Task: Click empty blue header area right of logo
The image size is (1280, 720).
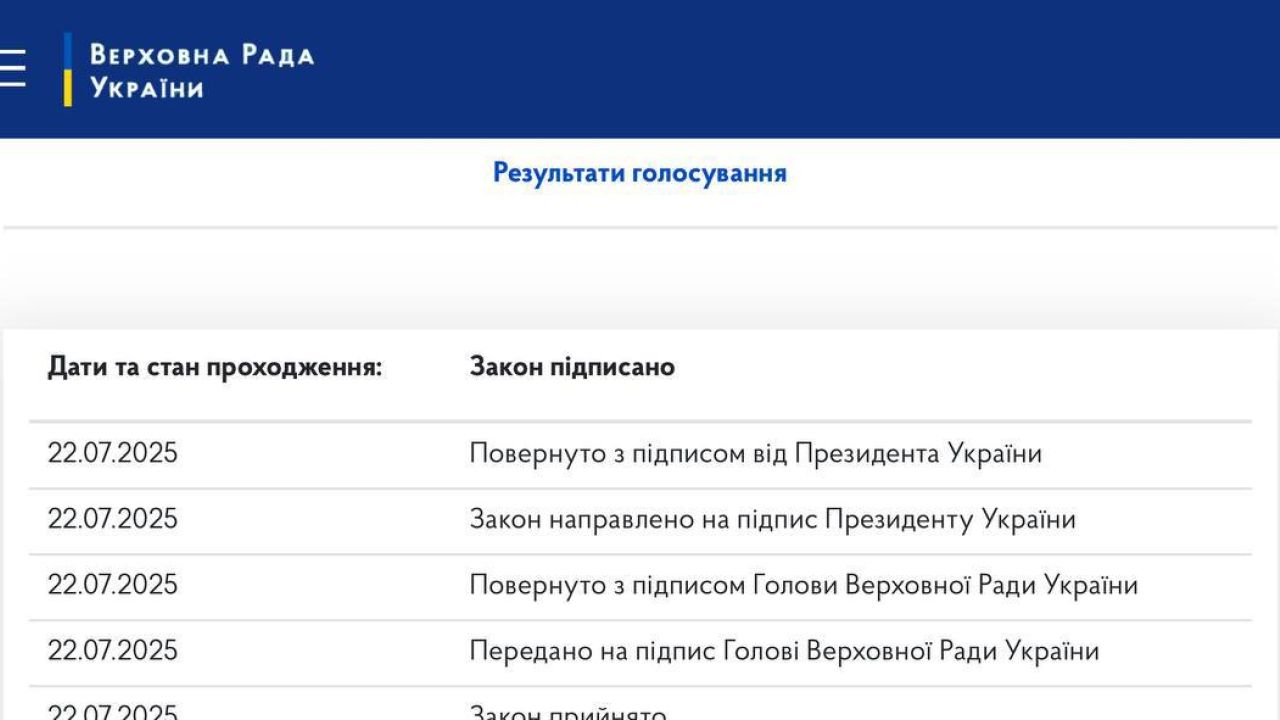Action: (x=800, y=68)
